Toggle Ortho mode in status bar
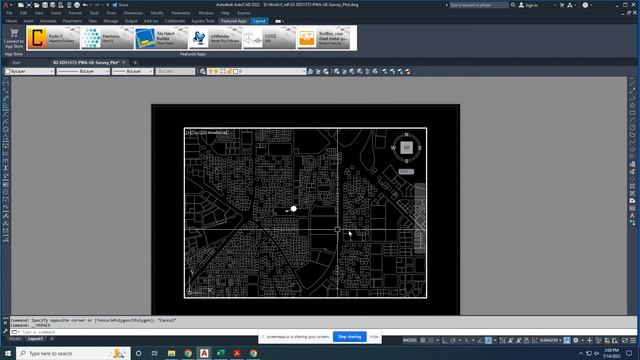 pyautogui.click(x=445, y=340)
